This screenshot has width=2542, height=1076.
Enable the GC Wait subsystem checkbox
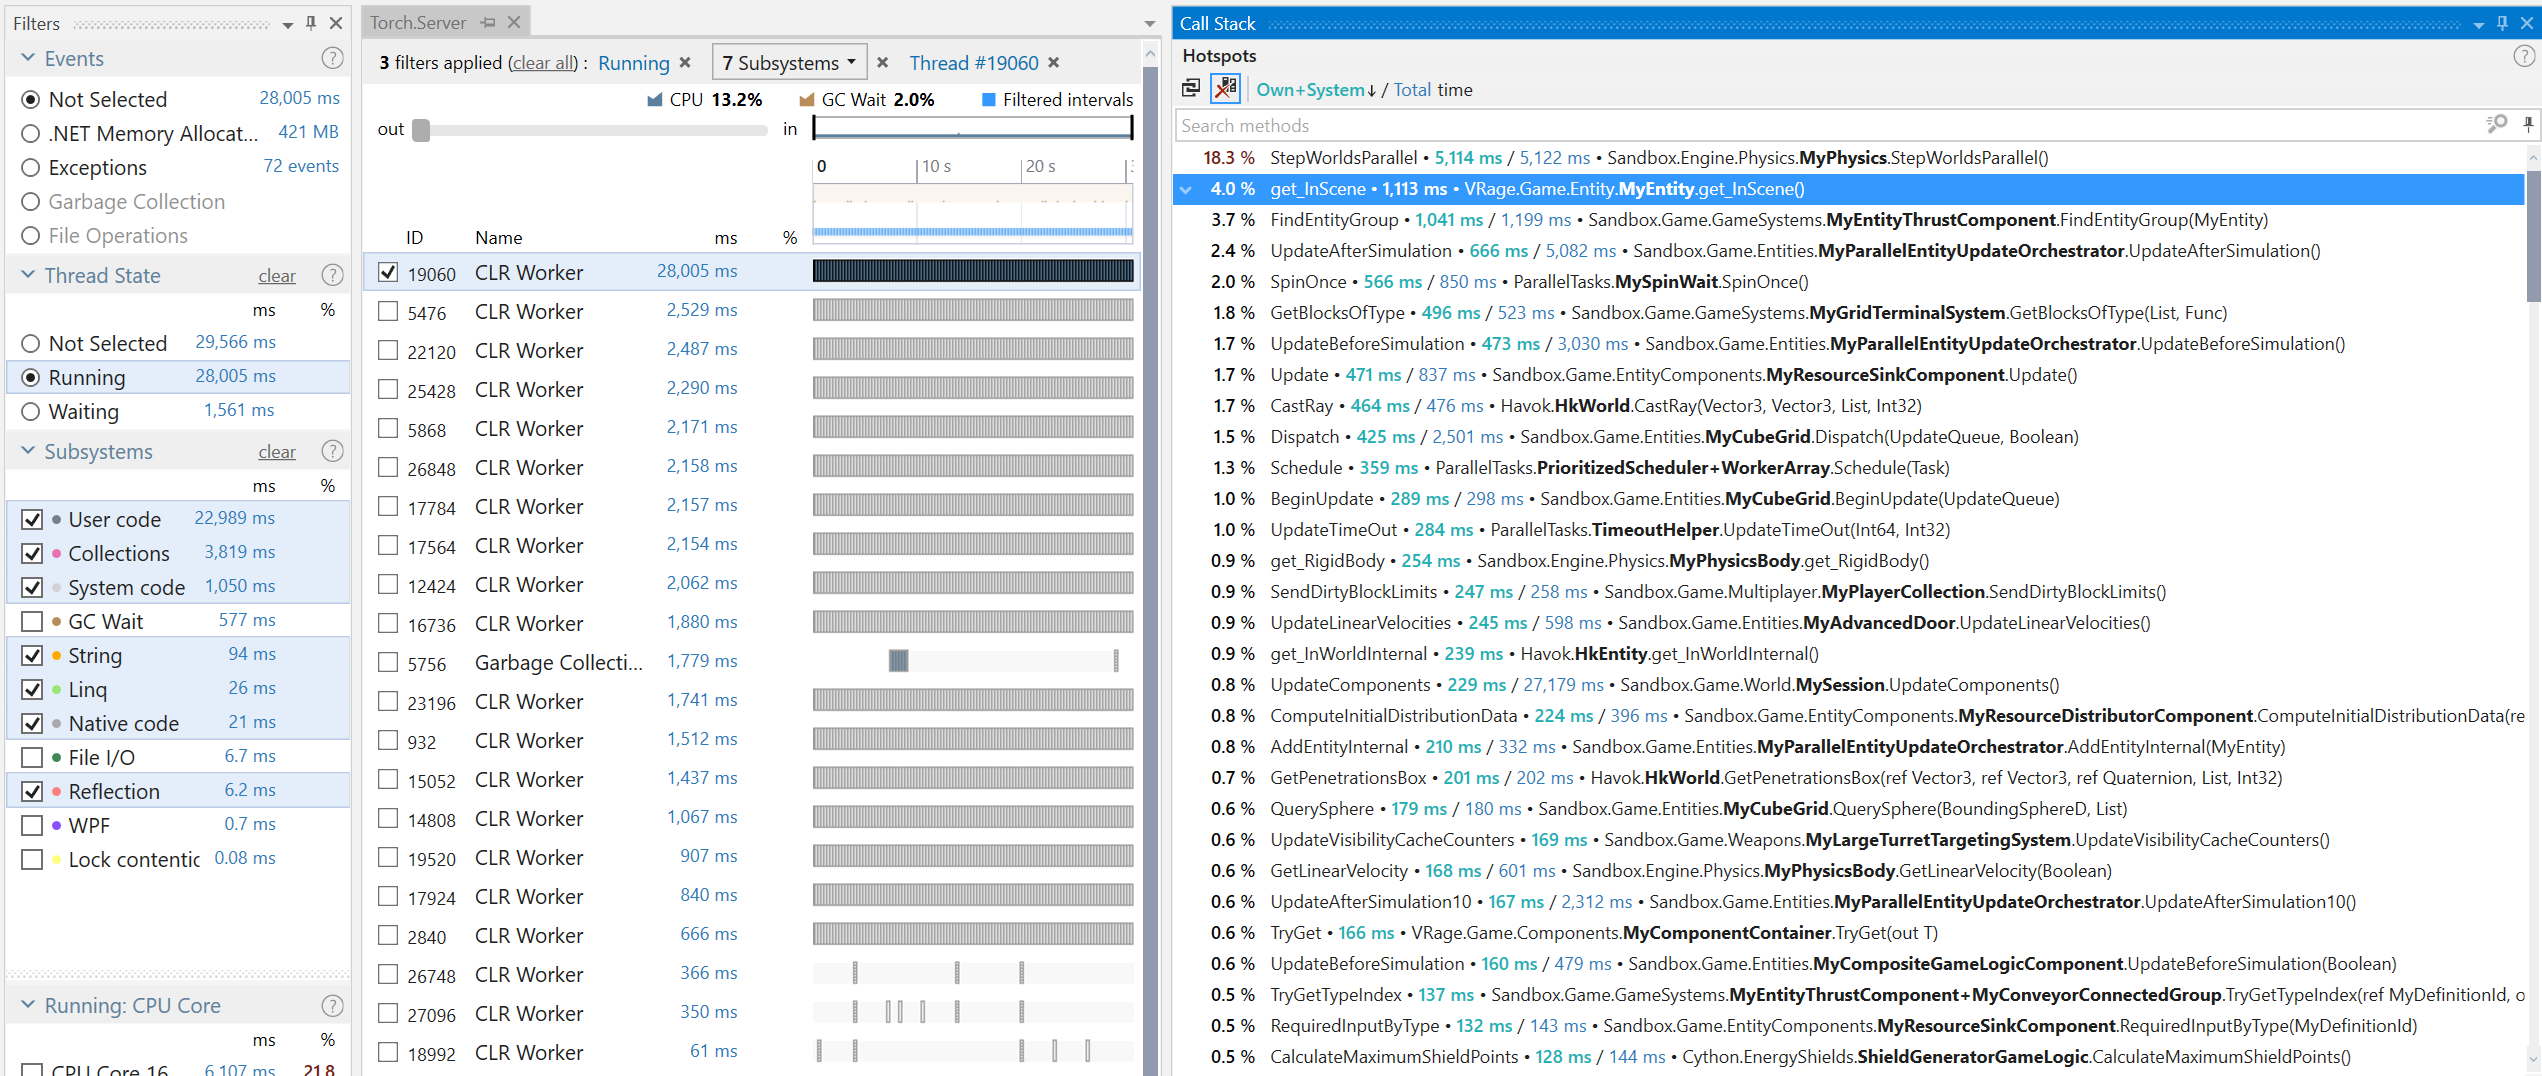[32, 621]
